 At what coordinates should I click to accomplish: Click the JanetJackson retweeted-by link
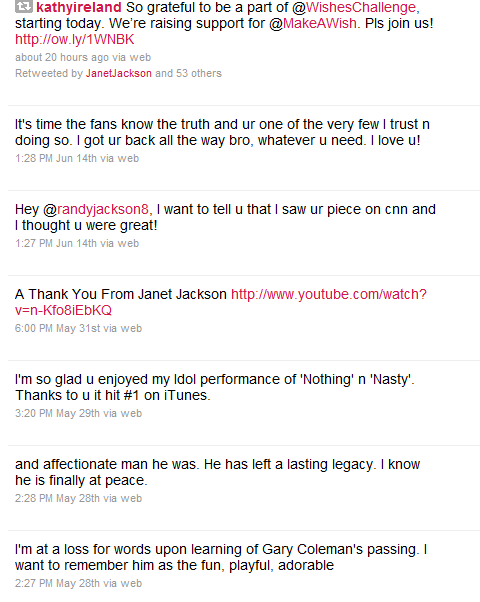[x=119, y=73]
